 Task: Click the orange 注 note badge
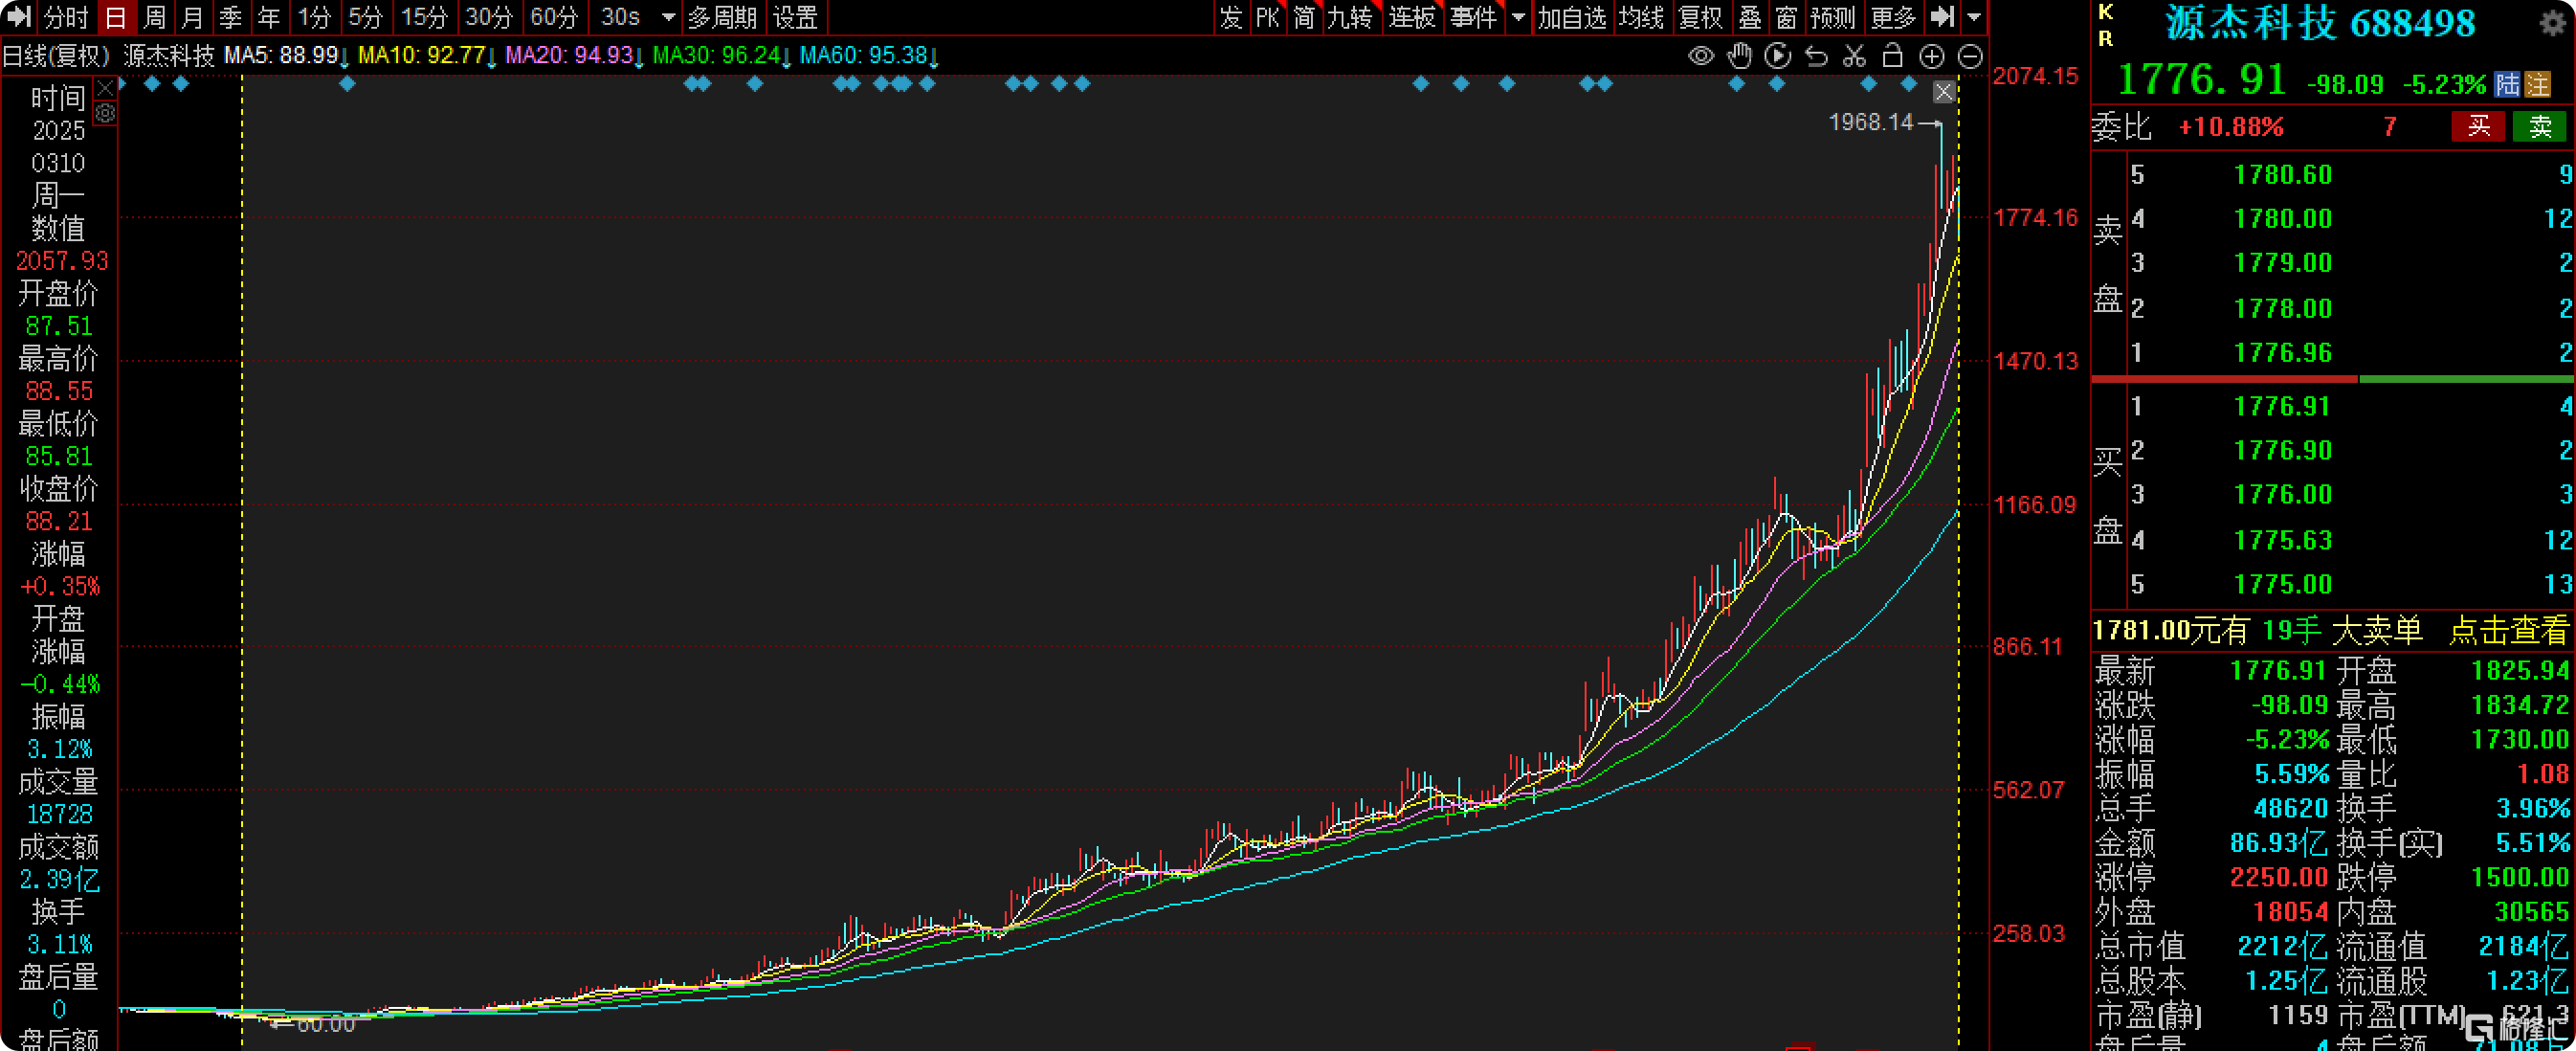pyautogui.click(x=2538, y=84)
